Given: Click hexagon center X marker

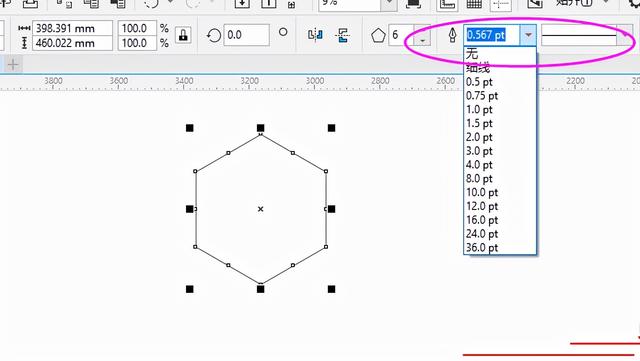Looking at the screenshot, I should [260, 209].
